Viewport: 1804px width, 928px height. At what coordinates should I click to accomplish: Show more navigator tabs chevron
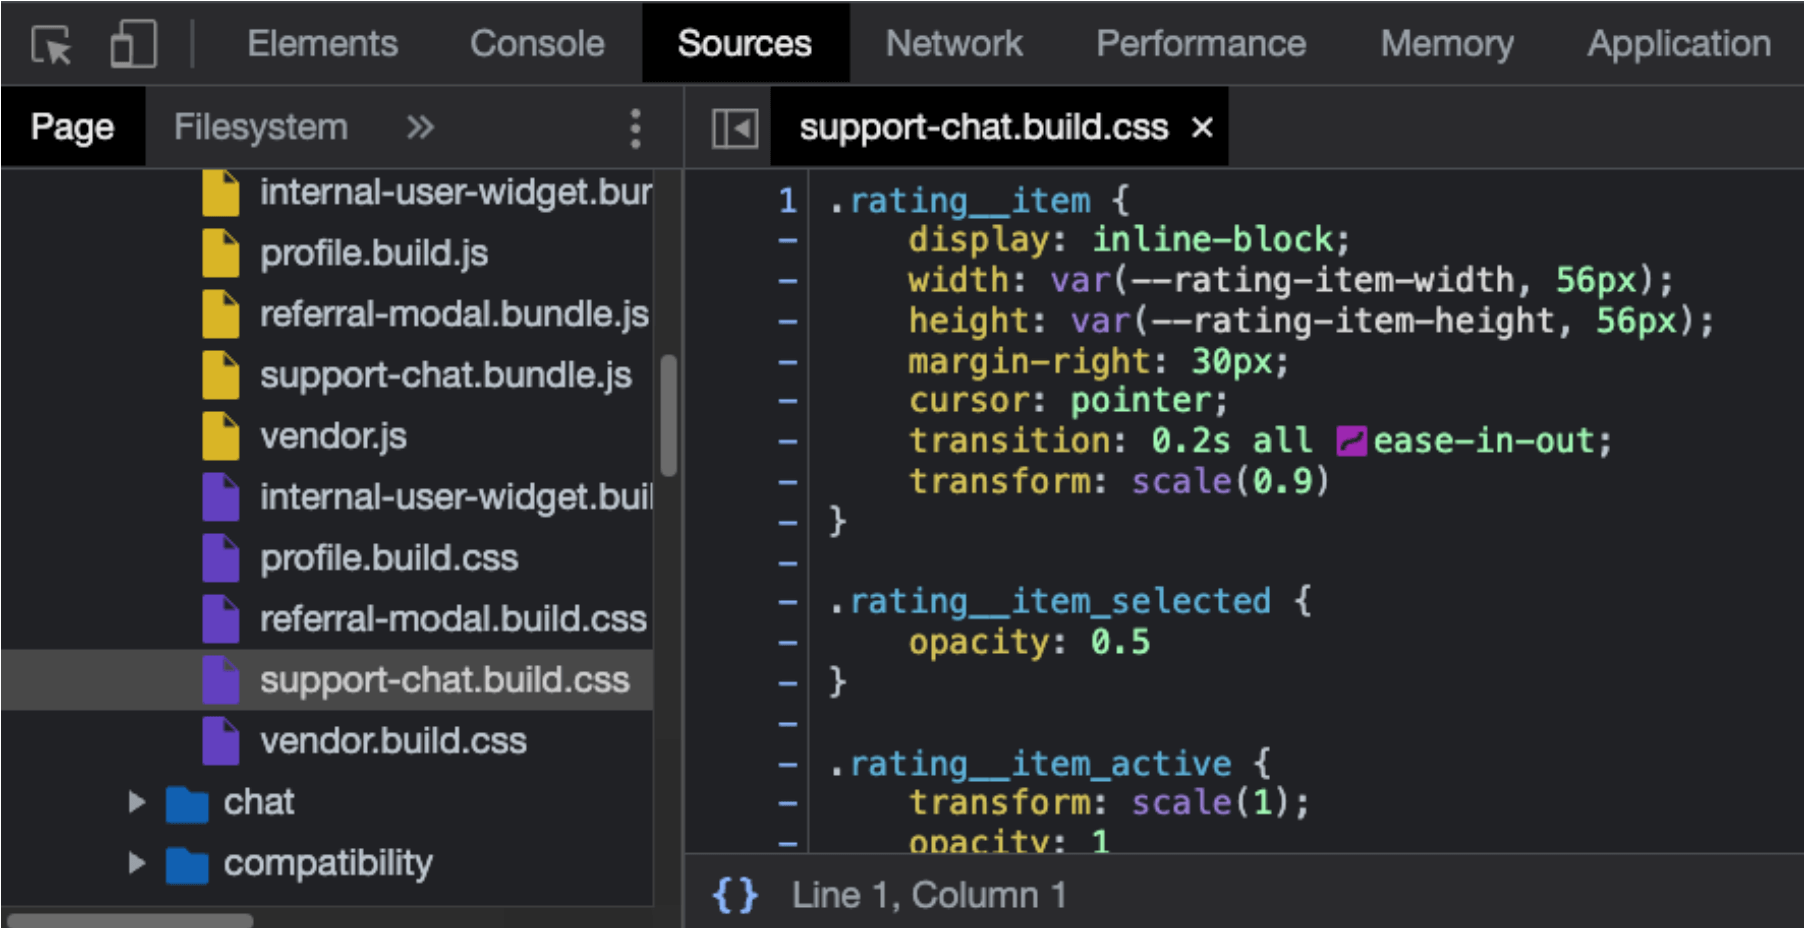[420, 128]
